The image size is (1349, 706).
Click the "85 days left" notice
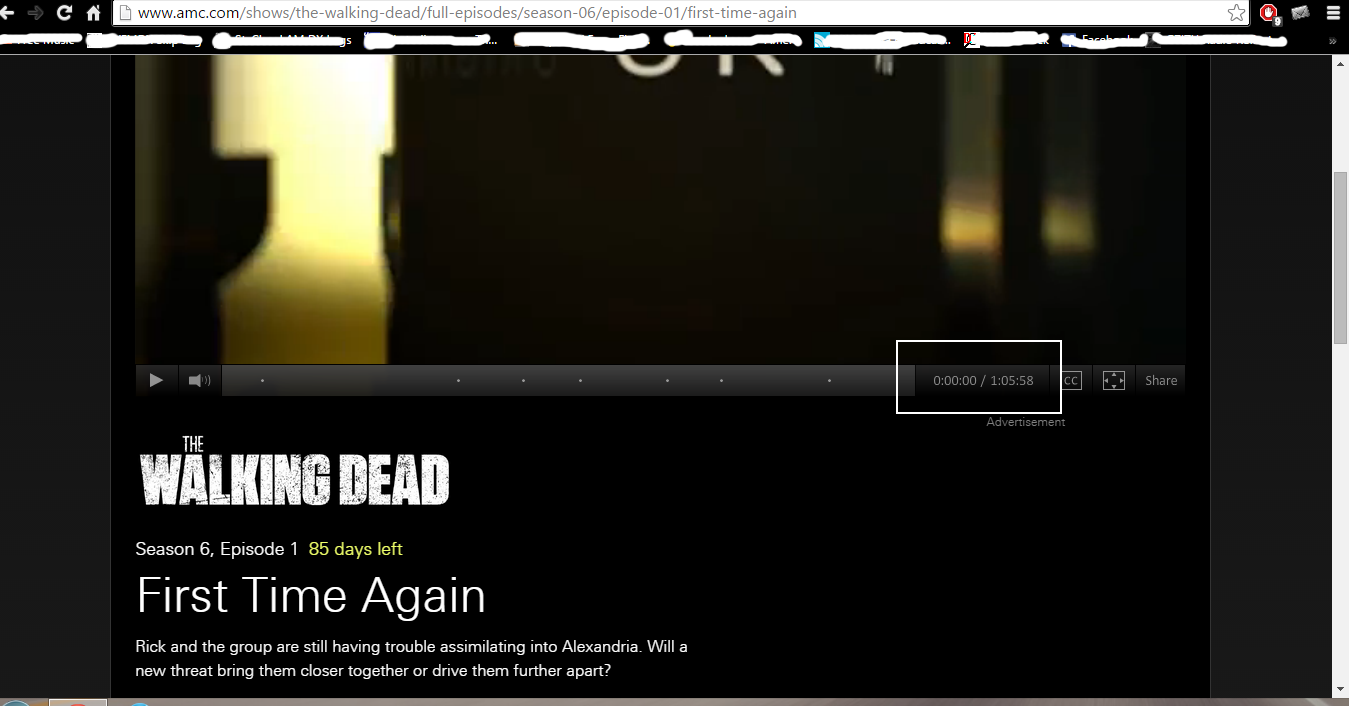pos(356,549)
